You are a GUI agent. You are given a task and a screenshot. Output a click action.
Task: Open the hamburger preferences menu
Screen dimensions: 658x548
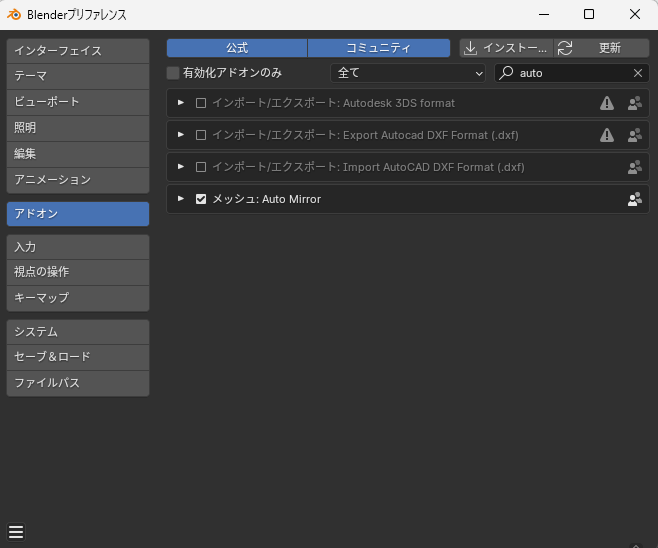pyautogui.click(x=16, y=532)
